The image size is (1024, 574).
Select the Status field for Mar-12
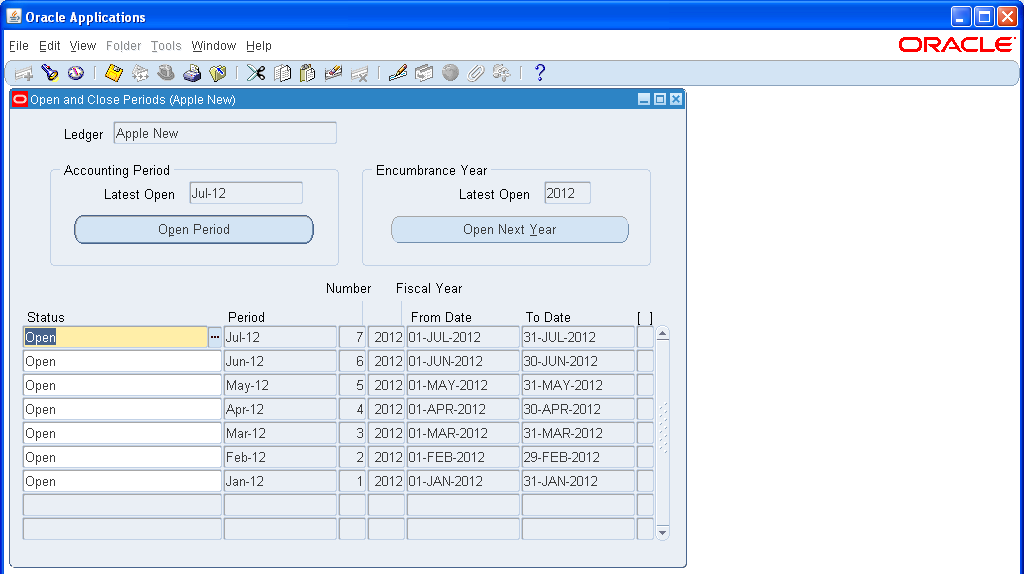[x=122, y=434]
